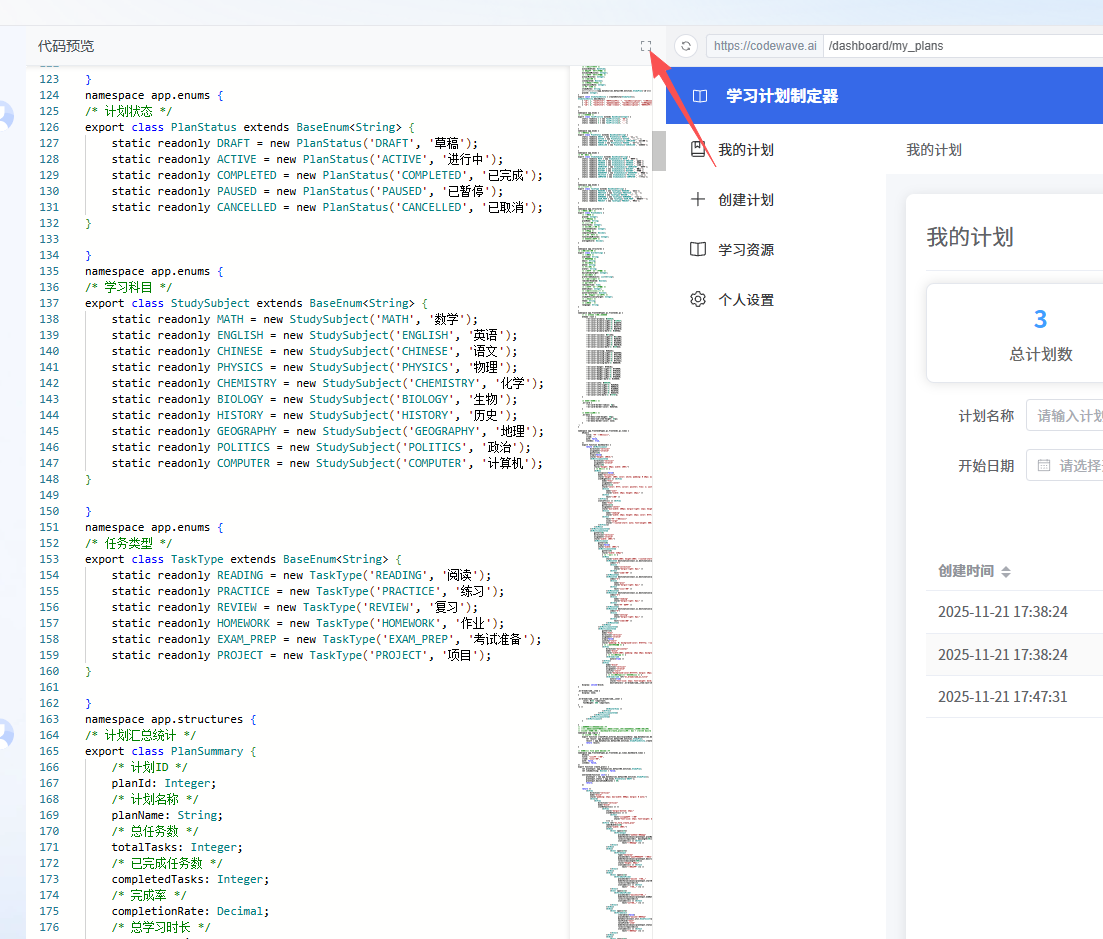
Task: Click the 总计划数 statistic card
Action: click(x=1015, y=333)
